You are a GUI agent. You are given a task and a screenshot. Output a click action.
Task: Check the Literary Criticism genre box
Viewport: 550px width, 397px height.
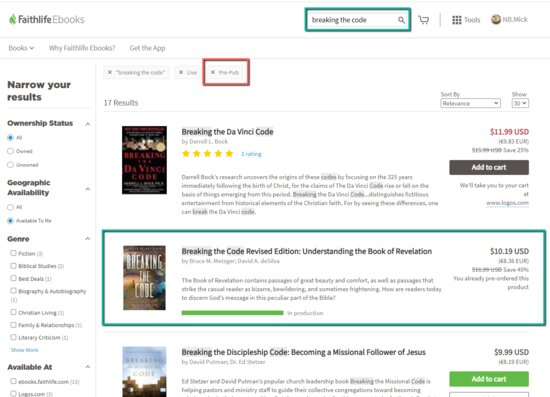(13, 337)
